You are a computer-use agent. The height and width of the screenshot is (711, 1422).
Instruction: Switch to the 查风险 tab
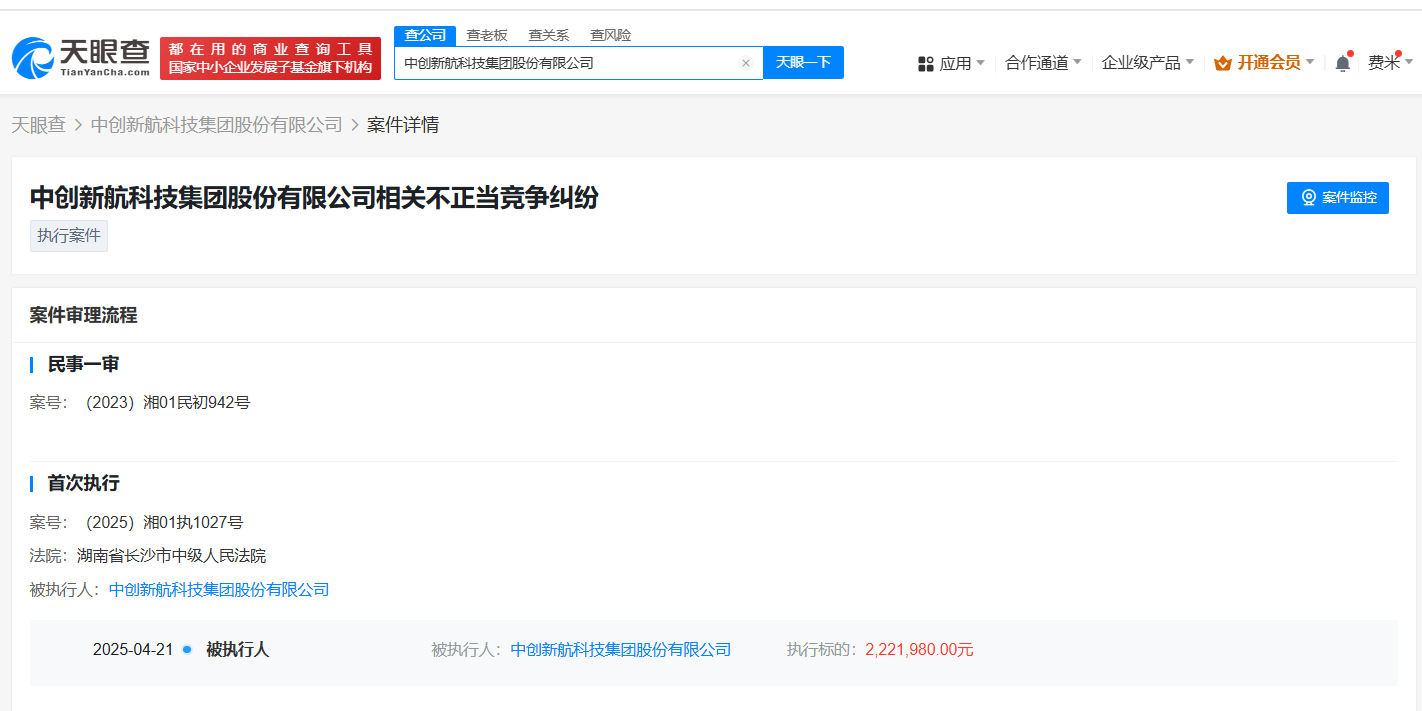[x=611, y=35]
